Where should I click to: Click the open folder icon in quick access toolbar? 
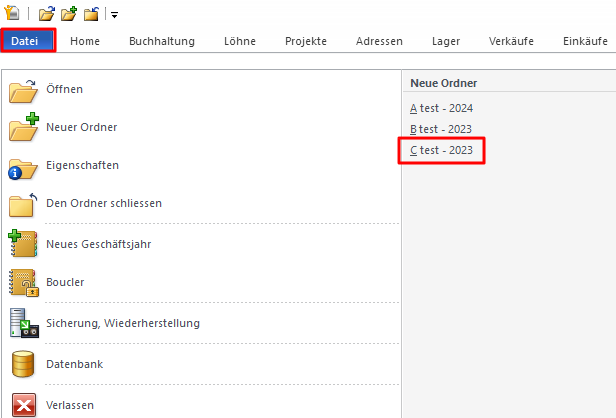(46, 14)
